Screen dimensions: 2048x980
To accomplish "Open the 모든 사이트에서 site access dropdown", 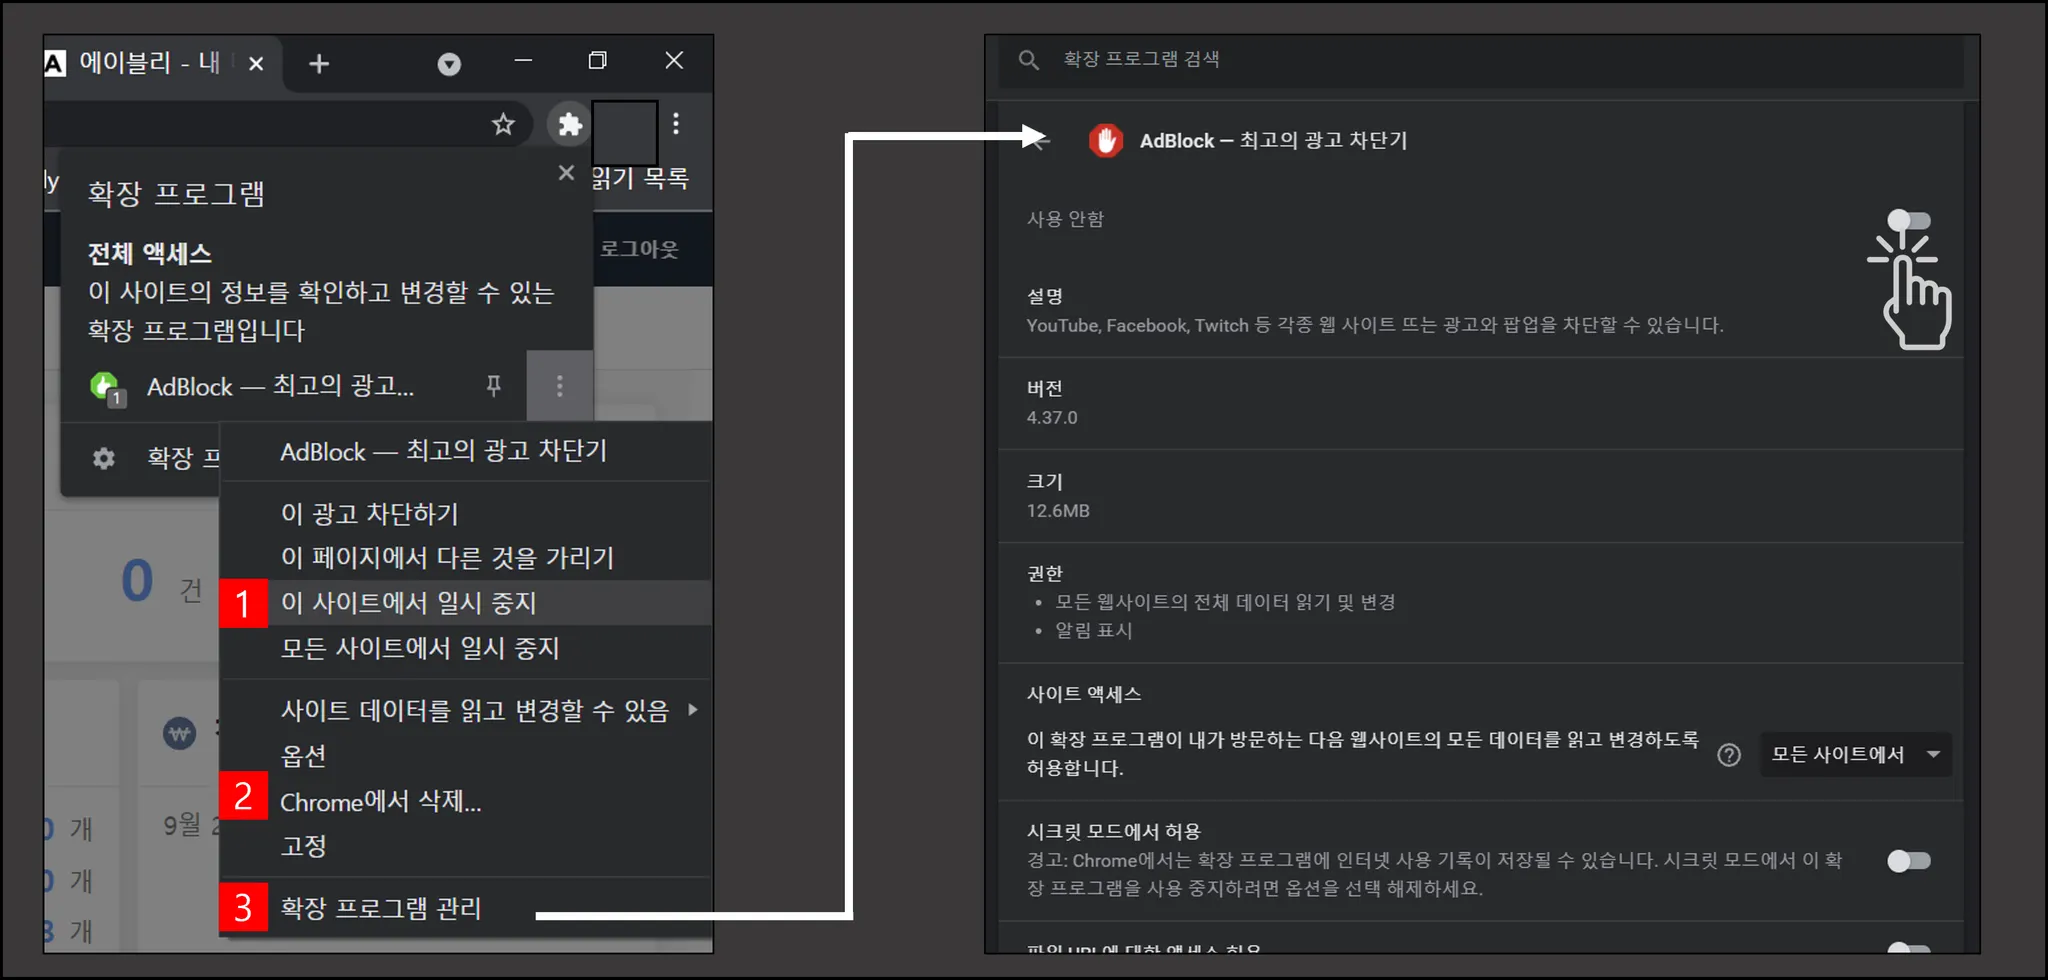I will tap(1856, 755).
